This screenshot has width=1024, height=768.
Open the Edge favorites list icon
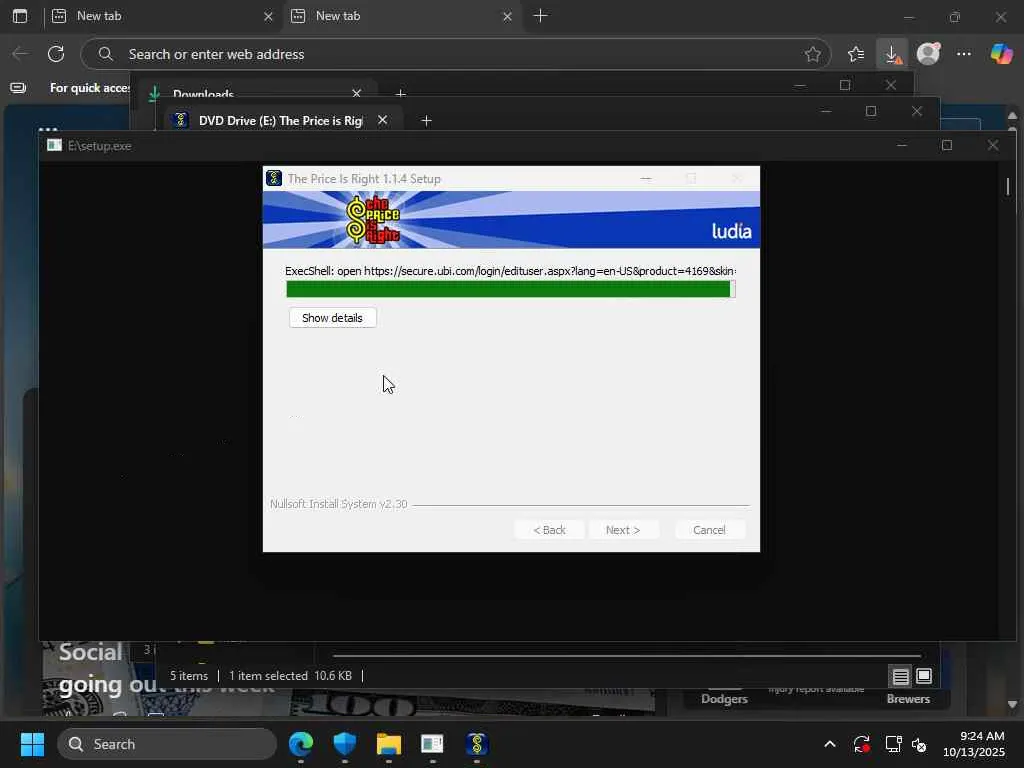tap(856, 54)
